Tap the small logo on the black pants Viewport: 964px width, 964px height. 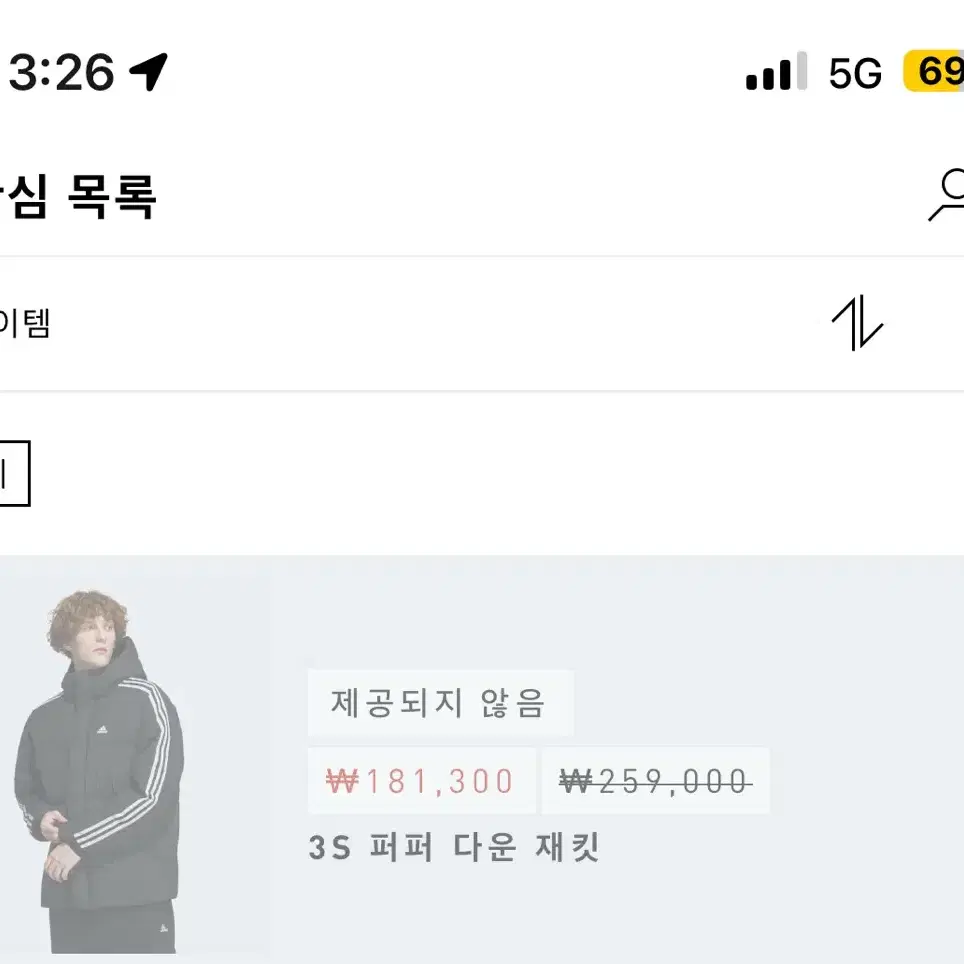coord(164,928)
